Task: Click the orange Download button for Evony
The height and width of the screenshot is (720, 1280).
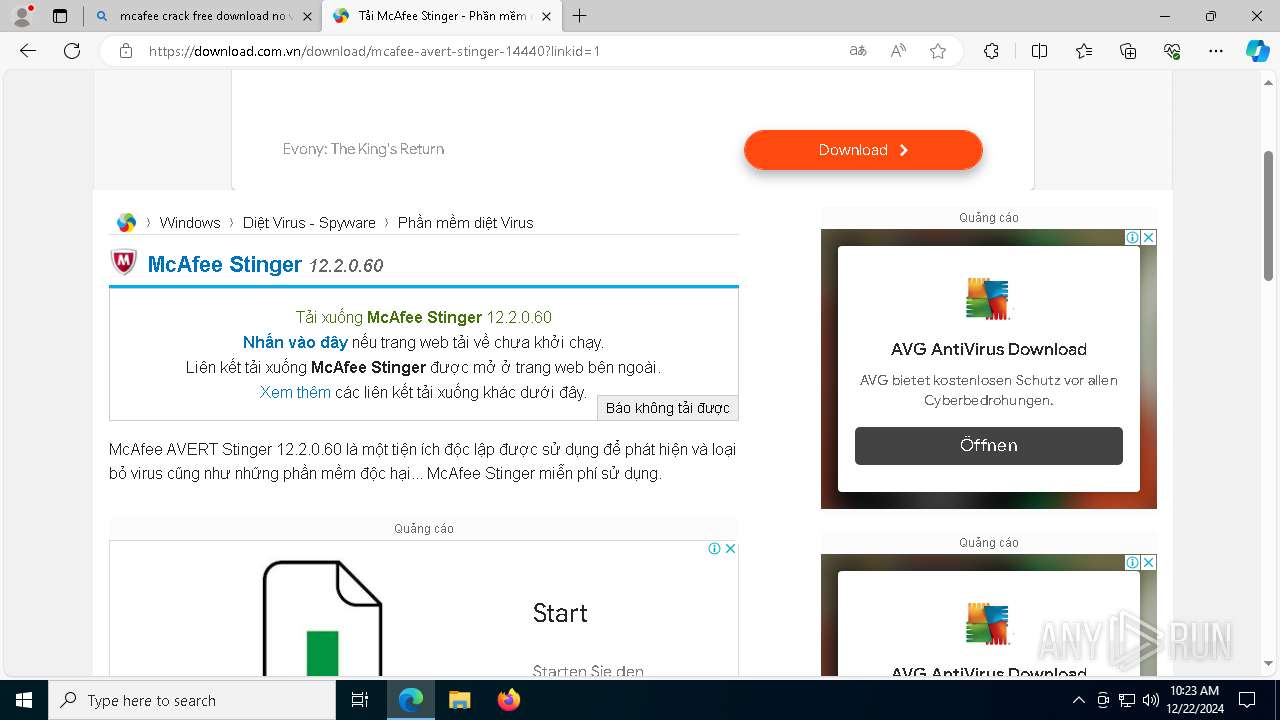Action: pyautogui.click(x=863, y=150)
